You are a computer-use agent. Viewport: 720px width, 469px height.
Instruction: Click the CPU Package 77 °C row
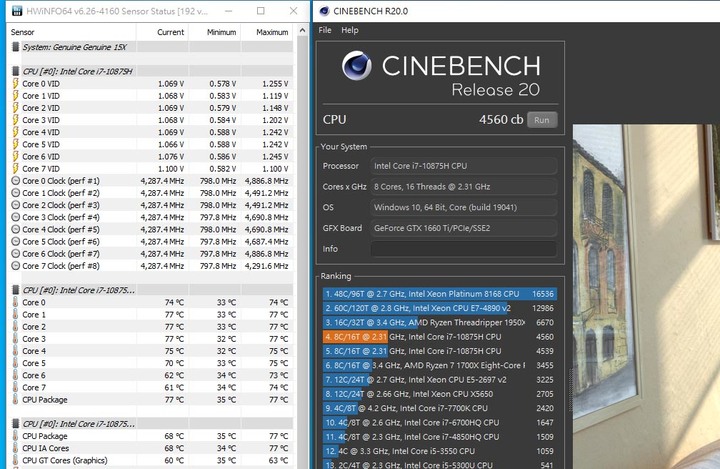(x=151, y=400)
